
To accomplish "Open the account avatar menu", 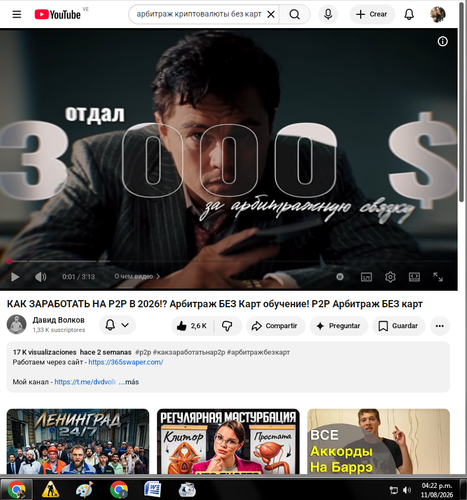I will coord(438,14).
